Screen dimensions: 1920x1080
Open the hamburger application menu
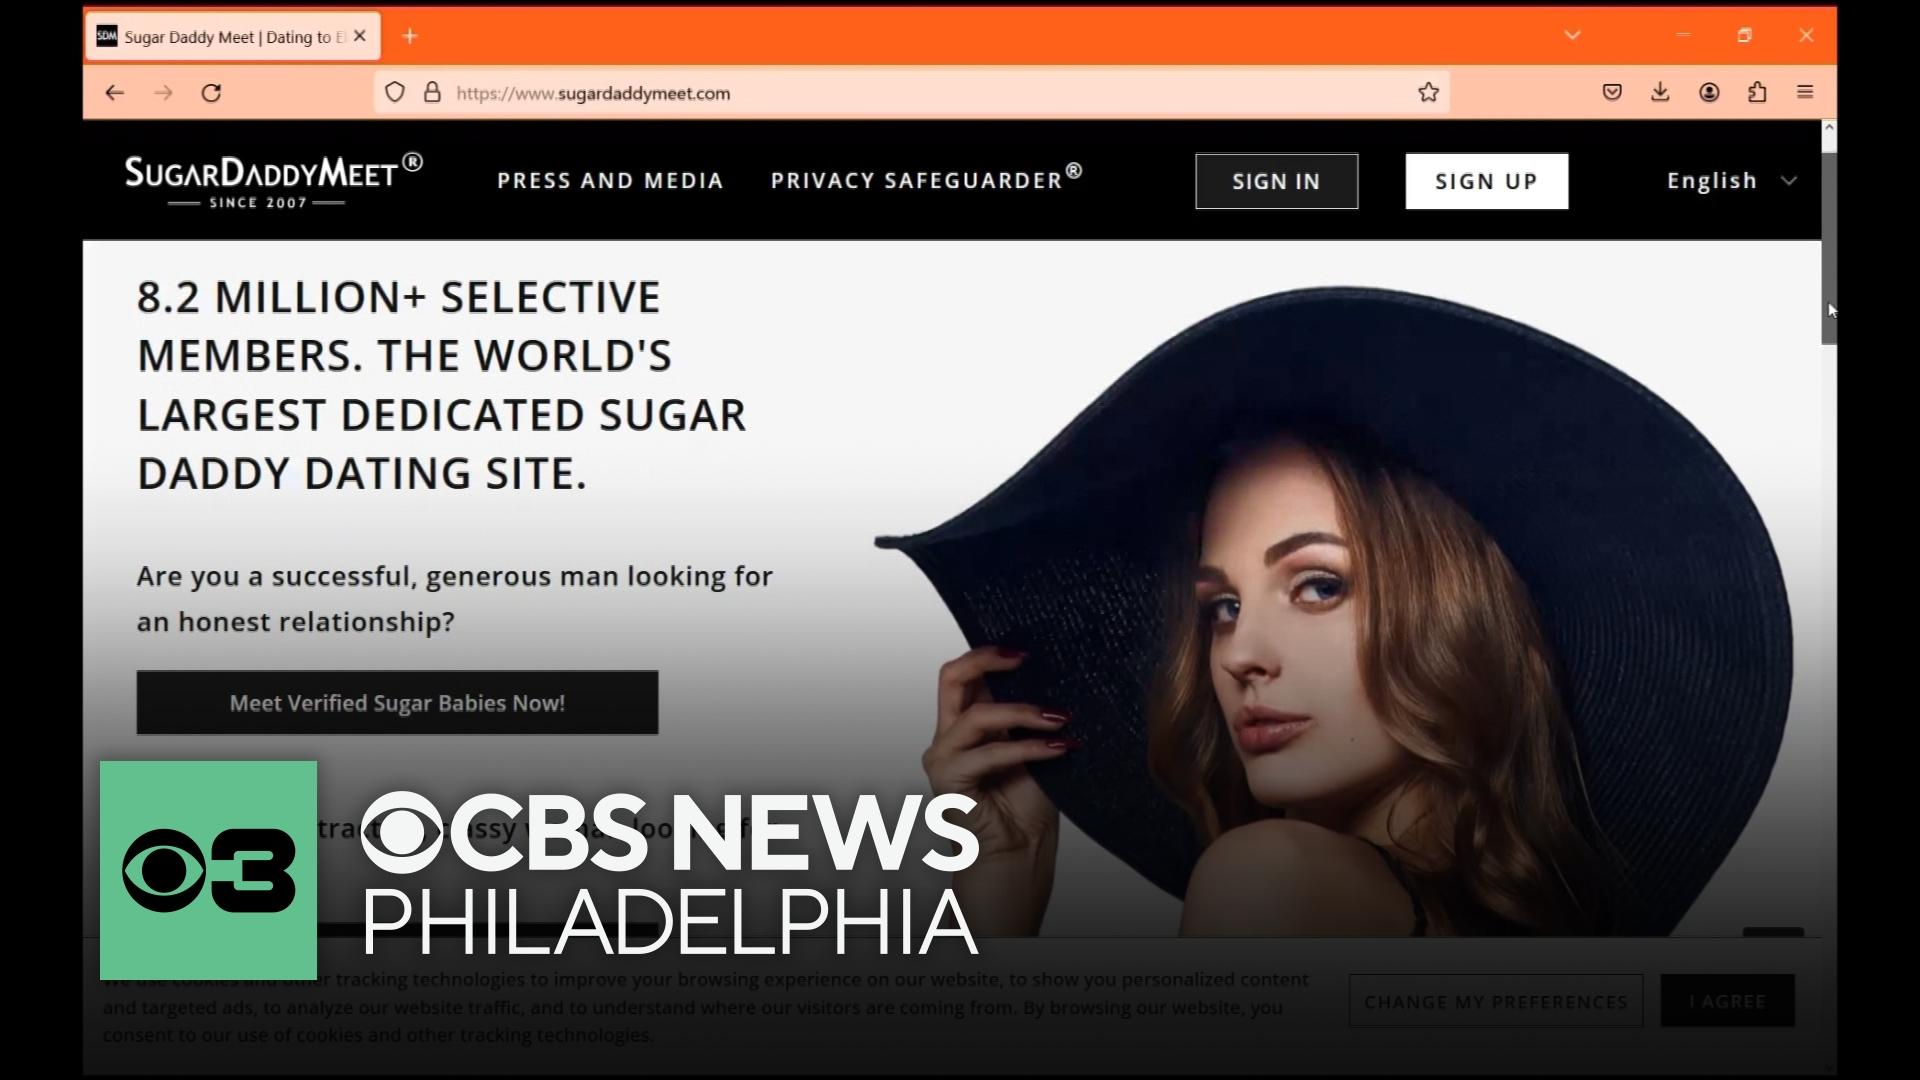[x=1805, y=93]
